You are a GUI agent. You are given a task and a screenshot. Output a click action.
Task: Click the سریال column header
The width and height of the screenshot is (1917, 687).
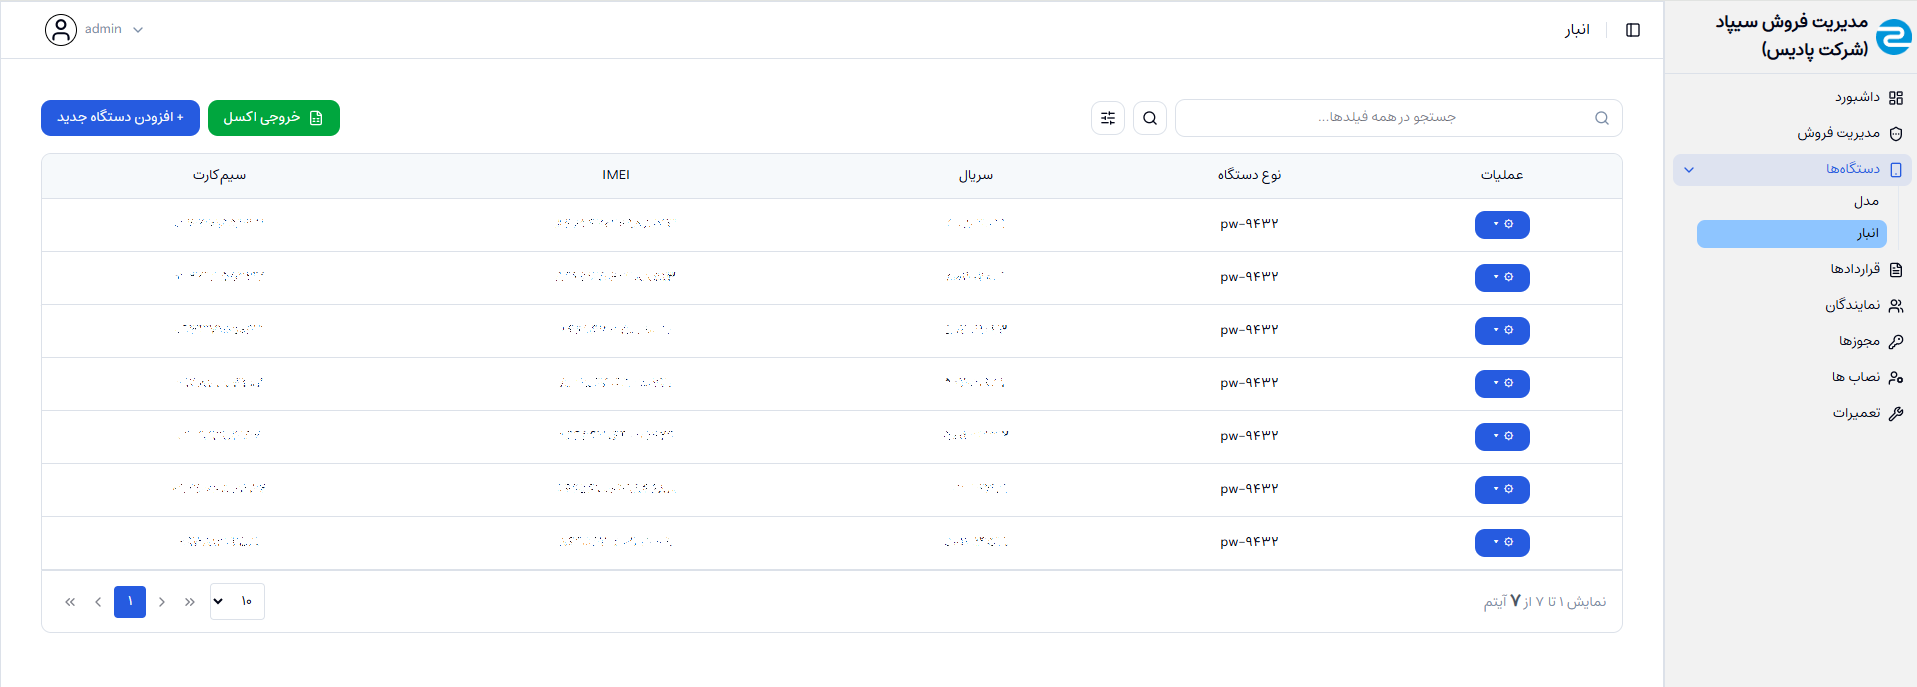click(976, 175)
